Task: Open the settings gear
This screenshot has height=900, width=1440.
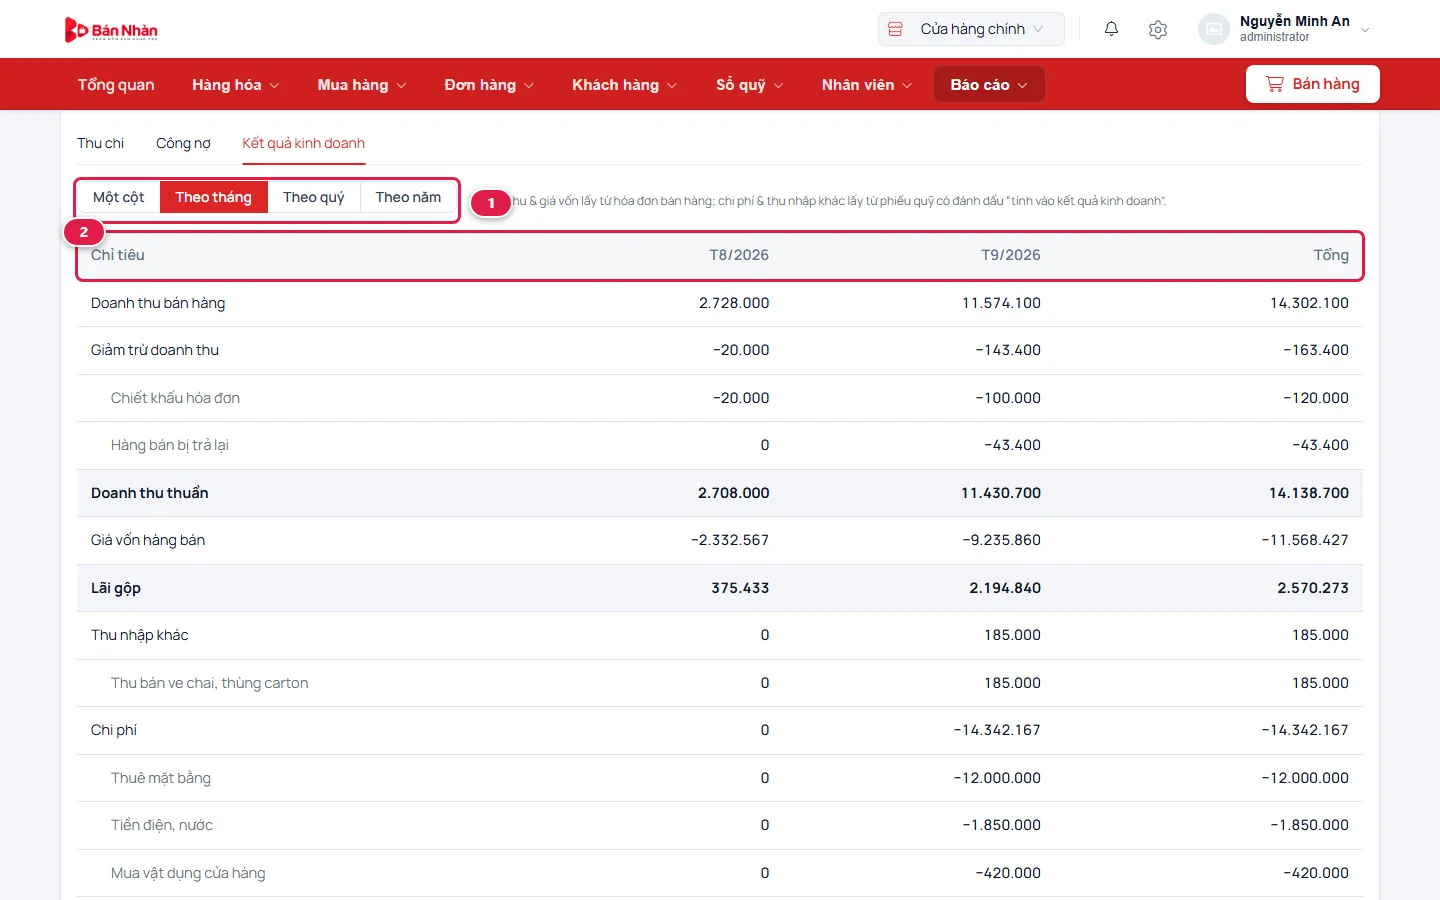Action: (x=1158, y=29)
